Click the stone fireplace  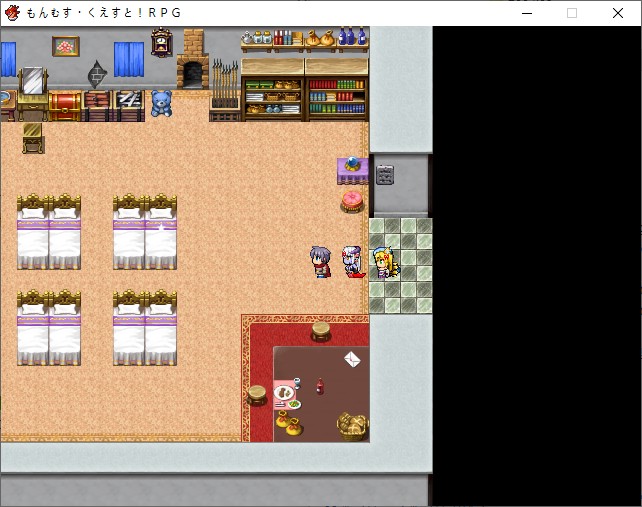(192, 59)
